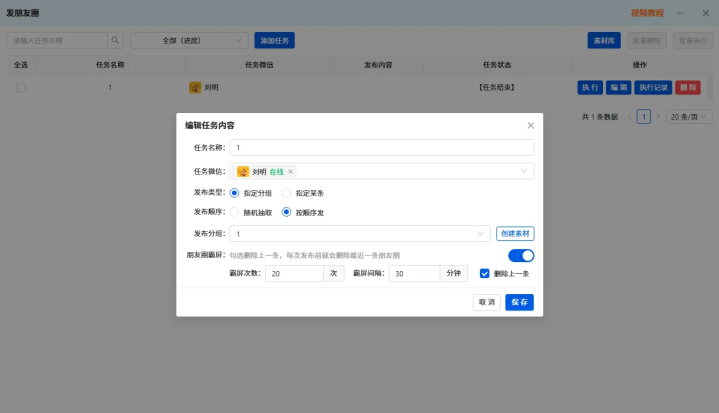The width and height of the screenshot is (719, 413).
Task: Click the search magnifier icon
Action: tap(115, 40)
